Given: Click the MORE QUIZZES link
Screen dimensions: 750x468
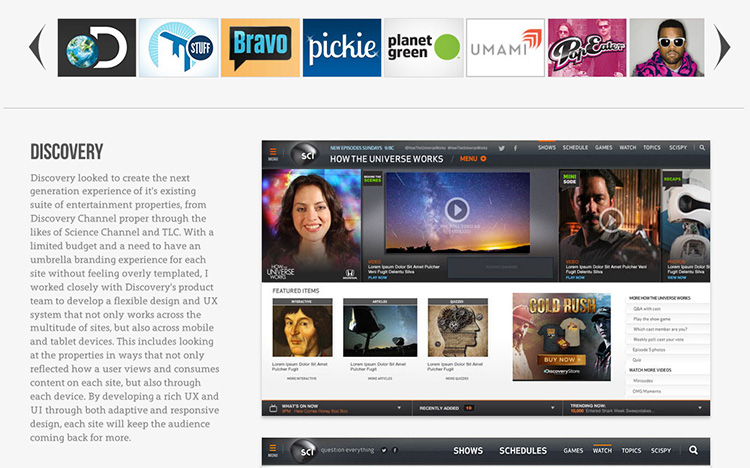Looking at the screenshot, I should 457,379.
